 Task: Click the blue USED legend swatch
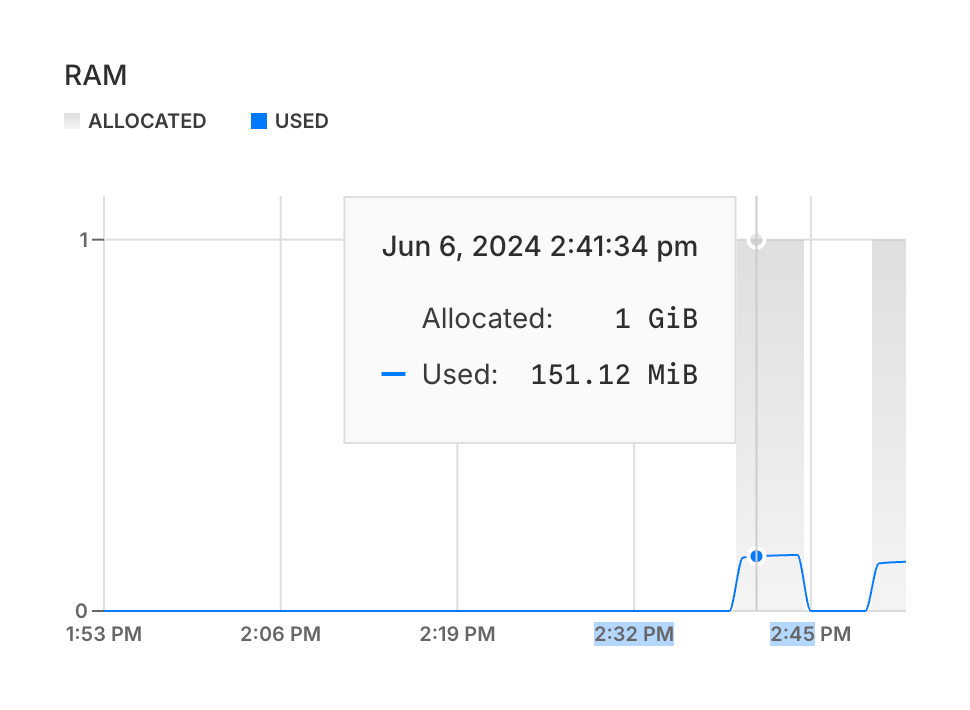[x=259, y=121]
